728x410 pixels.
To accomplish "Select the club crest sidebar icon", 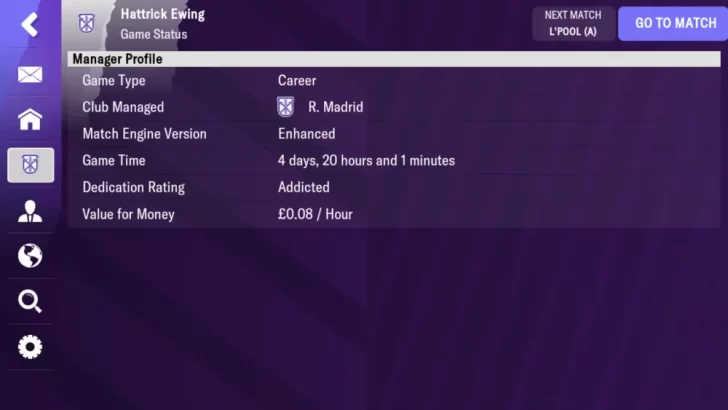I will [31, 165].
